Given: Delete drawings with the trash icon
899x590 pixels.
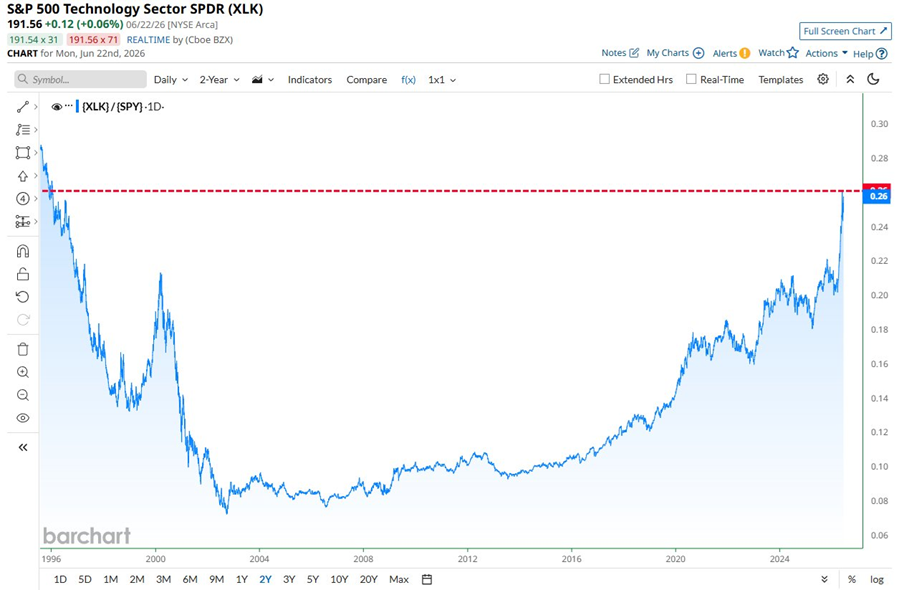Looking at the screenshot, I should click(x=22, y=349).
